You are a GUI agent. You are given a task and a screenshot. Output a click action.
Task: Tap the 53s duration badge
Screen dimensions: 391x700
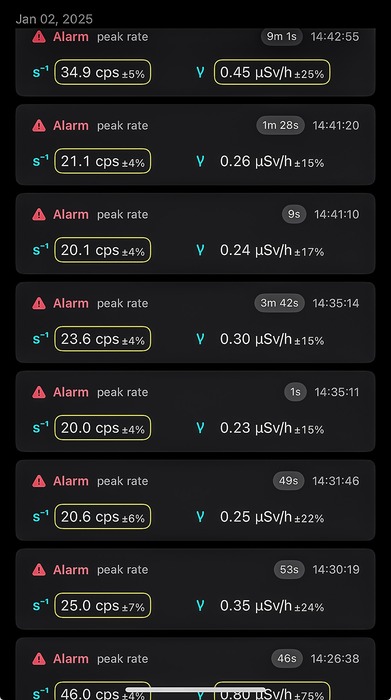coord(289,570)
